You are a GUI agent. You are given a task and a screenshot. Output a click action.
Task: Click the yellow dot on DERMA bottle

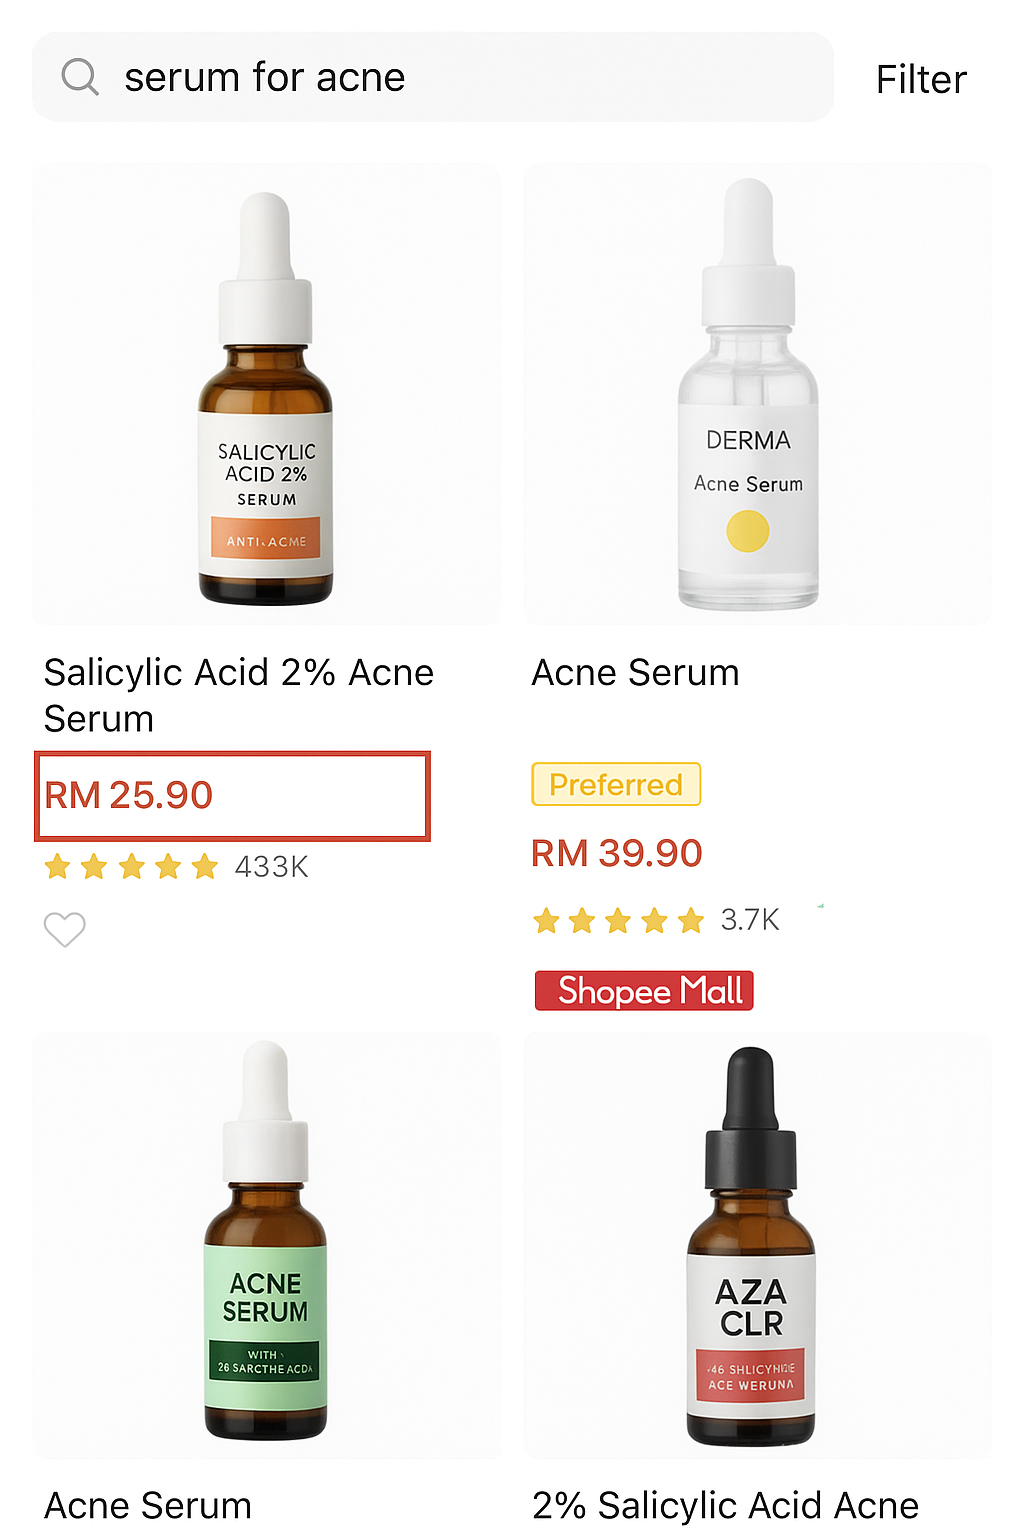pos(748,531)
